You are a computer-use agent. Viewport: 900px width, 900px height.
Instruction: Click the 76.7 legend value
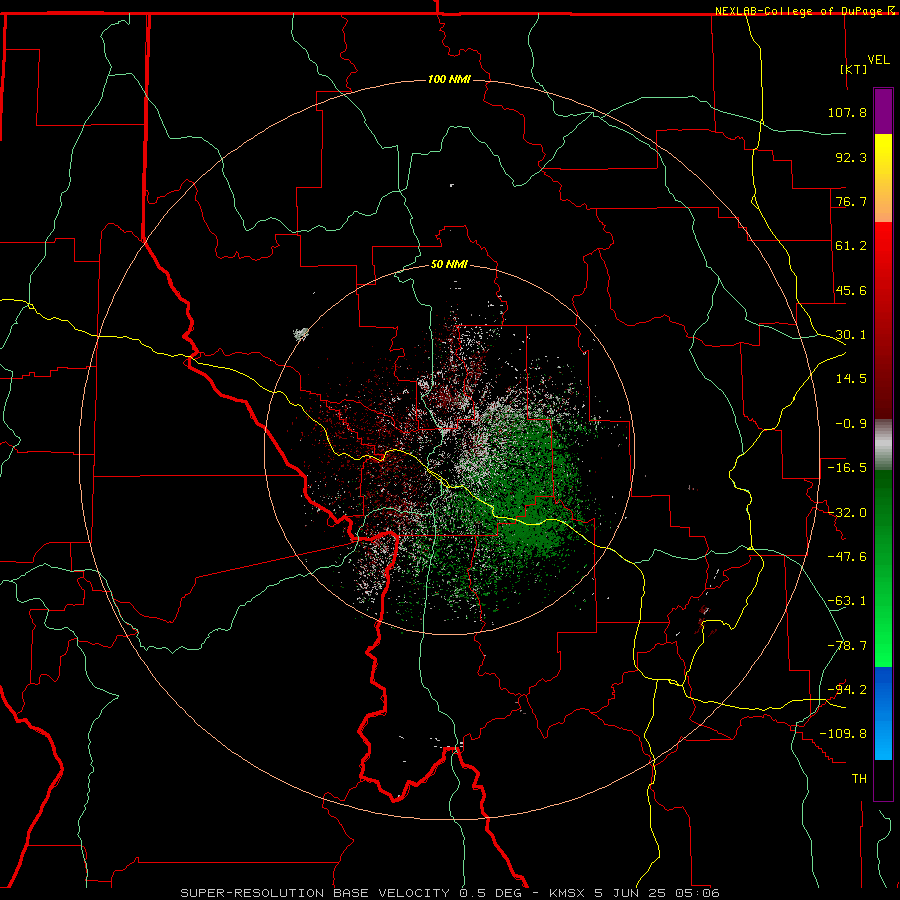(851, 201)
